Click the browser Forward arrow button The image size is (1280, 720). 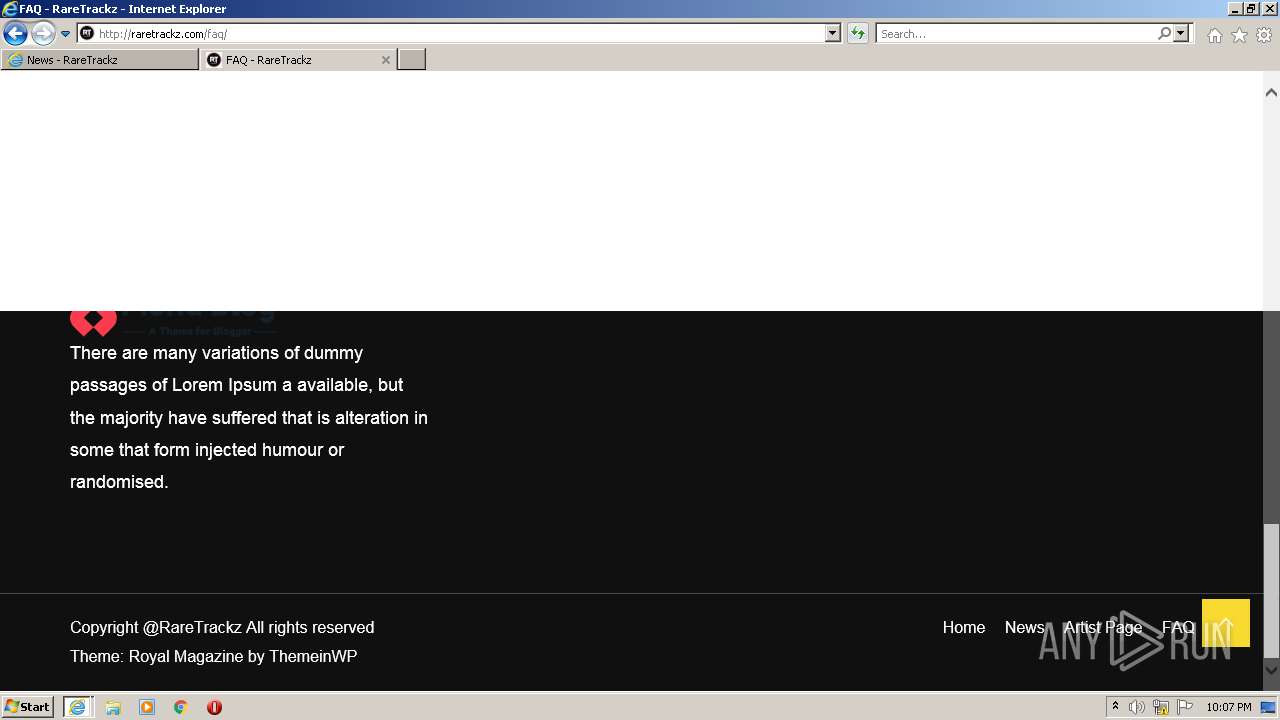(43, 34)
